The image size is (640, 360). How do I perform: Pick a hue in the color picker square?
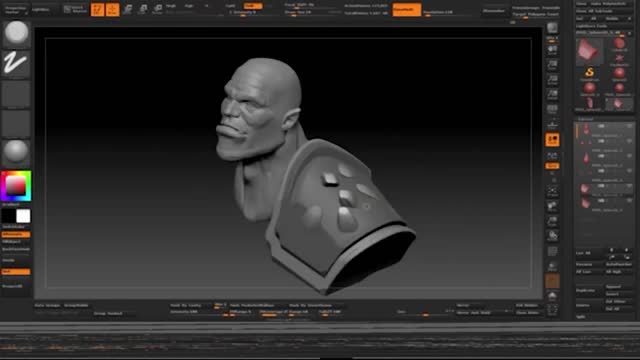[16, 186]
